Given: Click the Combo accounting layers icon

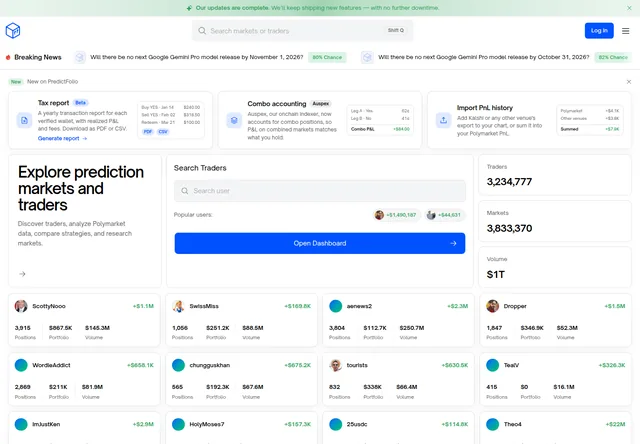Looking at the screenshot, I should (234, 120).
